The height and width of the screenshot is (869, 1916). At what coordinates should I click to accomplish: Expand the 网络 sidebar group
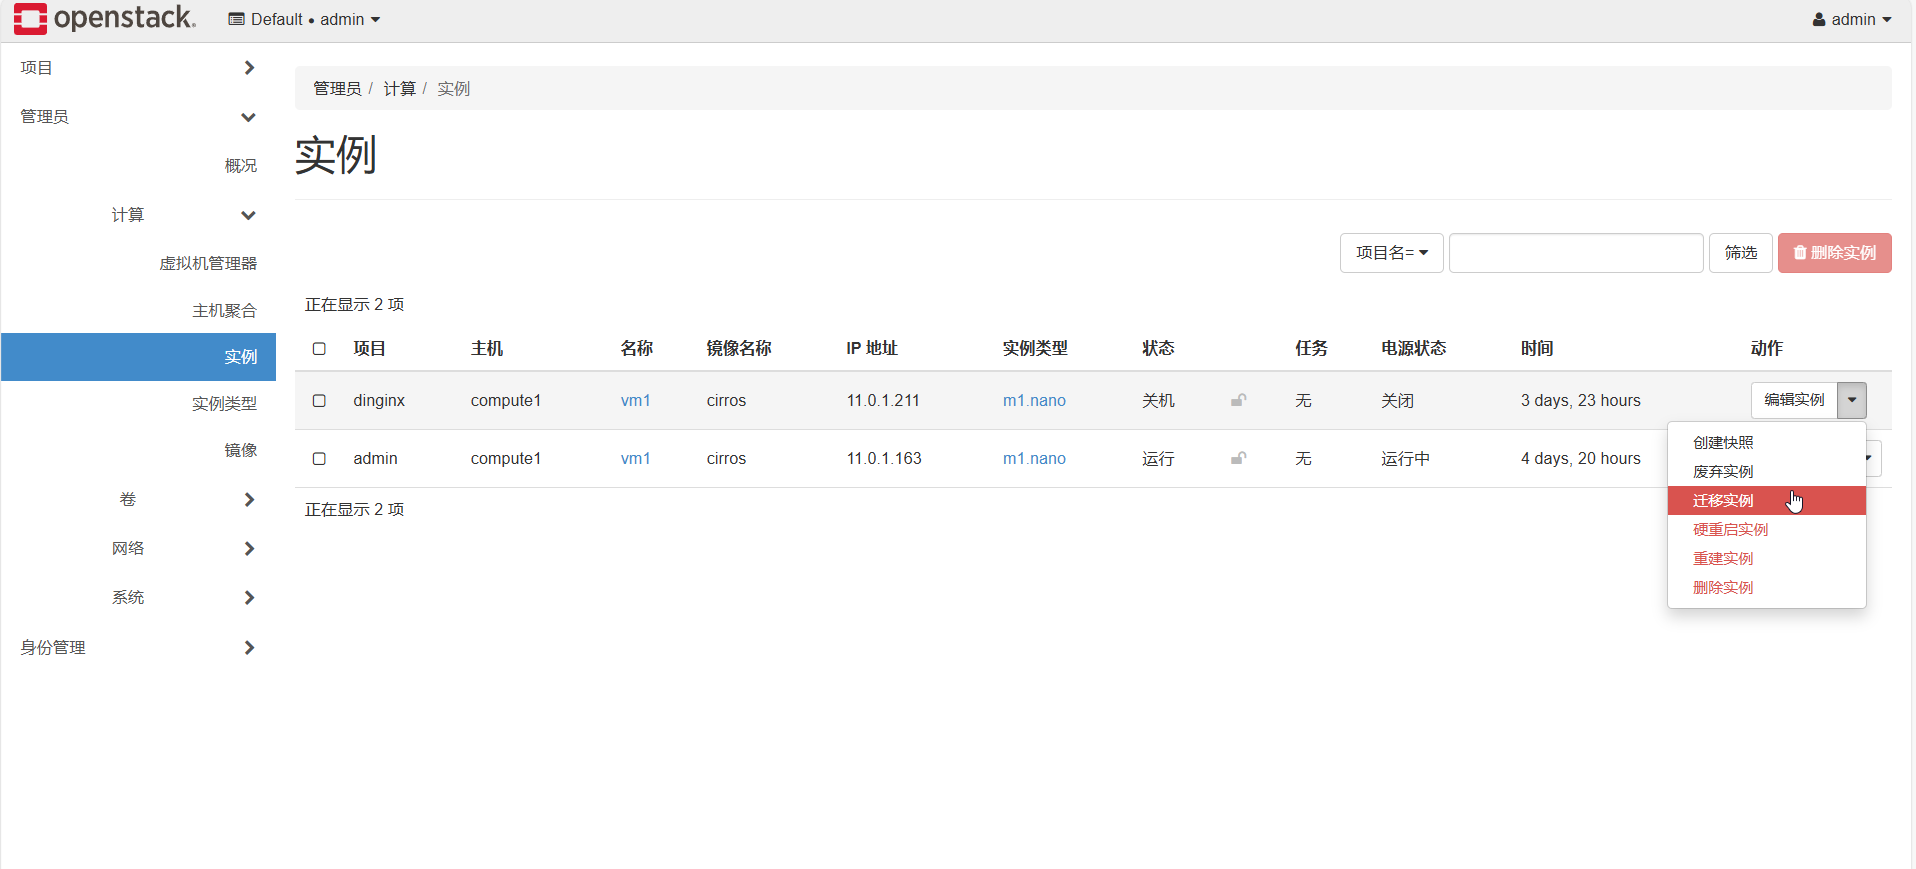(x=184, y=548)
